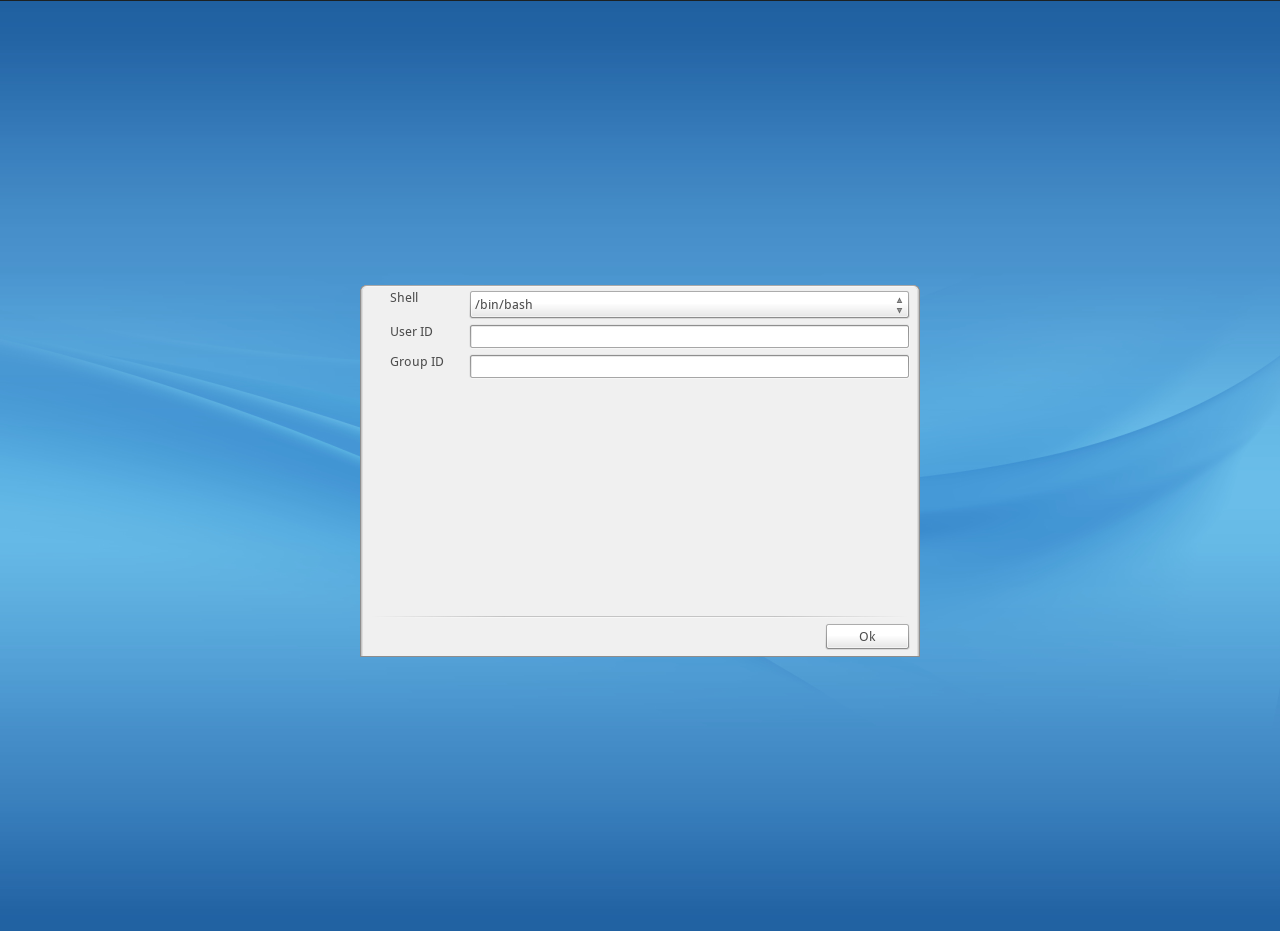This screenshot has width=1280, height=931.
Task: Click the User ID label
Action: click(x=411, y=331)
